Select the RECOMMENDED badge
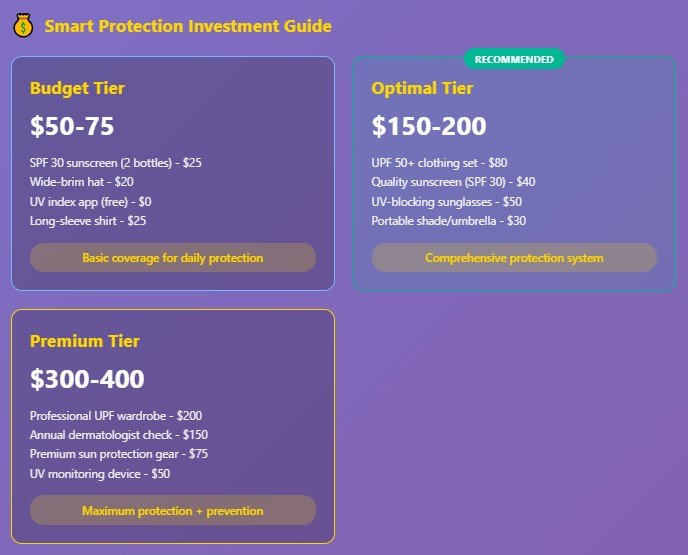Image resolution: width=688 pixels, height=555 pixels. pos(514,59)
